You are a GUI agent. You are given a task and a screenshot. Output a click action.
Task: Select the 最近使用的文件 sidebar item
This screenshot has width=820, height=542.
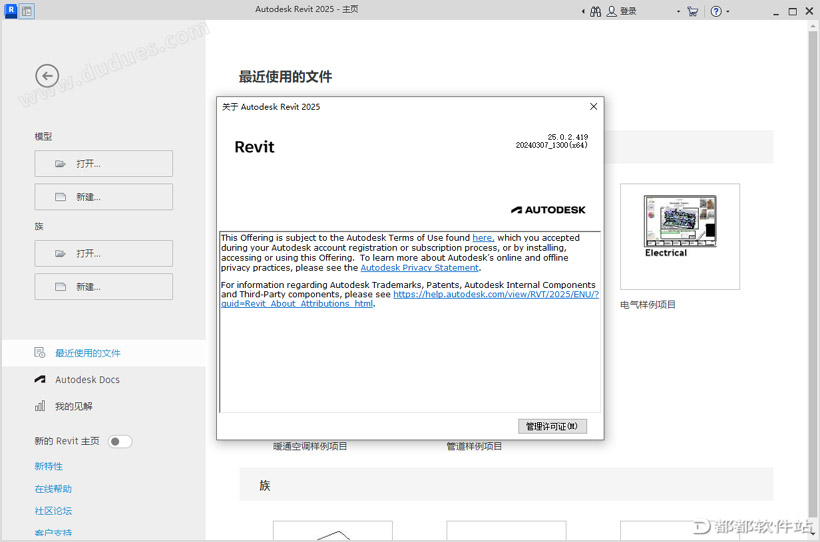[x=104, y=353]
